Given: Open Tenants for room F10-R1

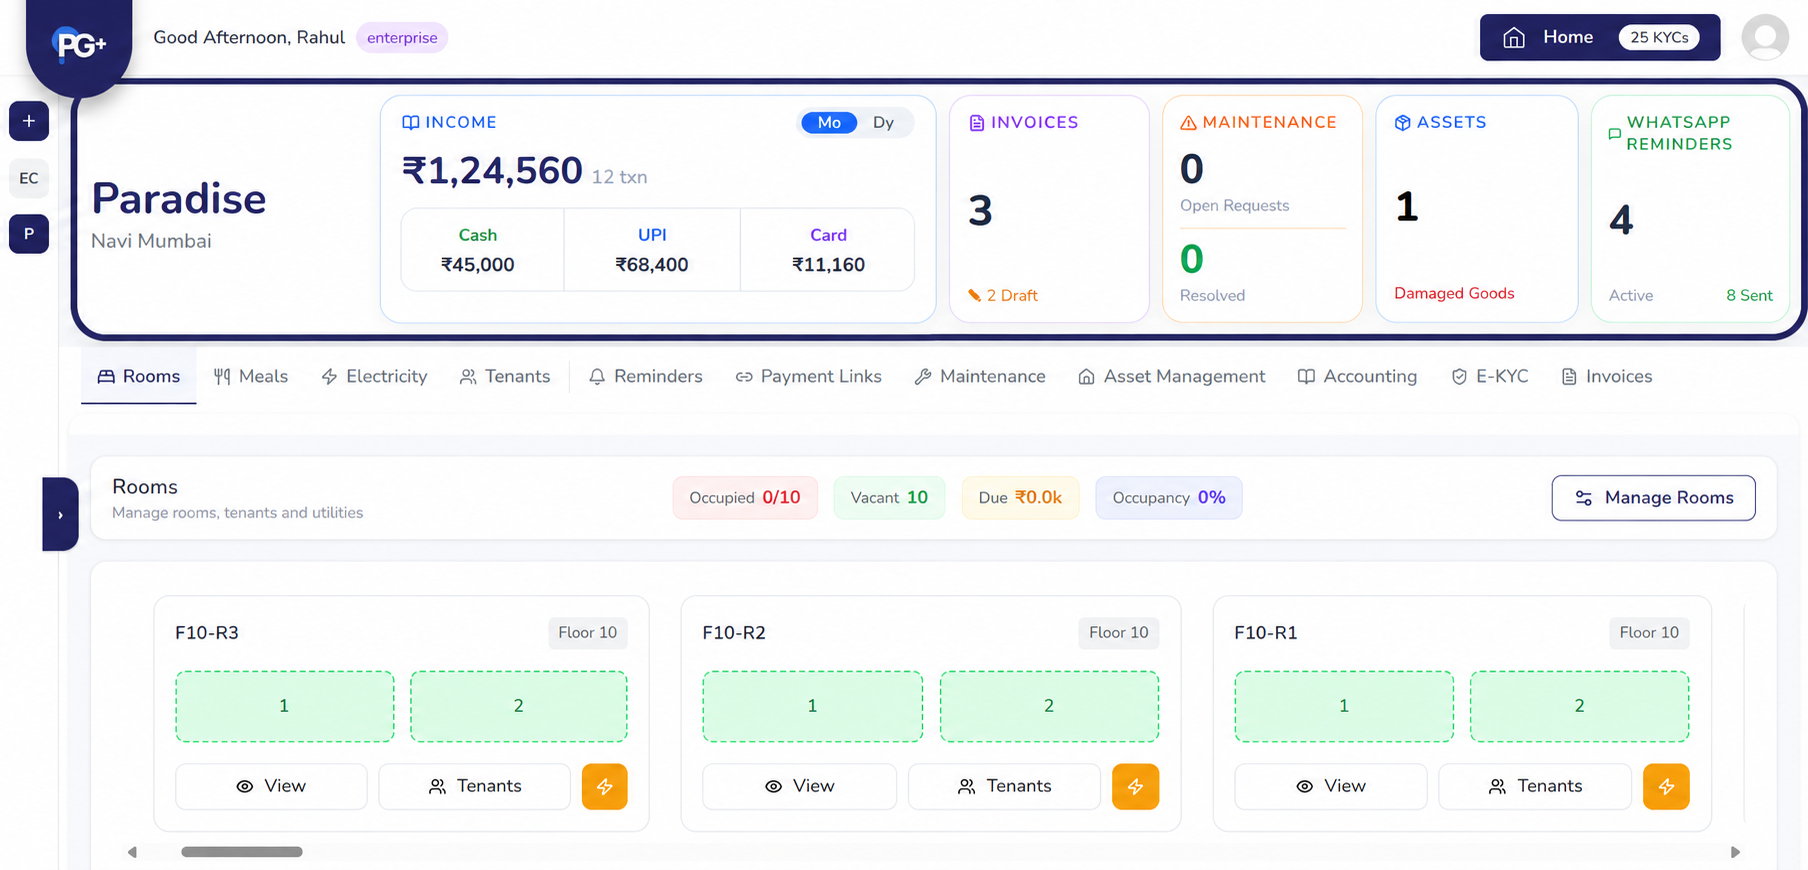Looking at the screenshot, I should click(x=1535, y=787).
